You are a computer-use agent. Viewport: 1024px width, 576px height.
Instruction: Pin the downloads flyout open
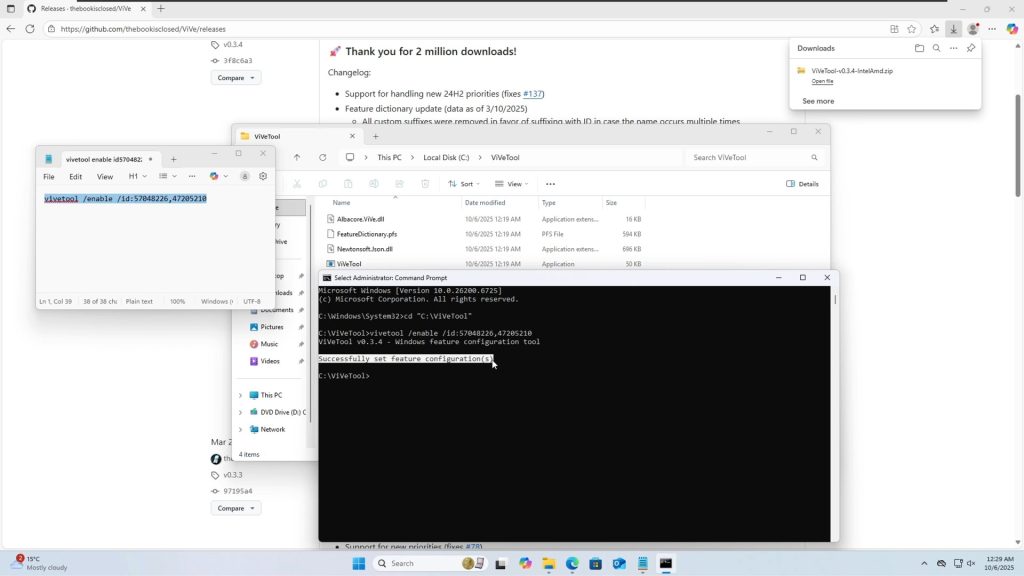(971, 48)
